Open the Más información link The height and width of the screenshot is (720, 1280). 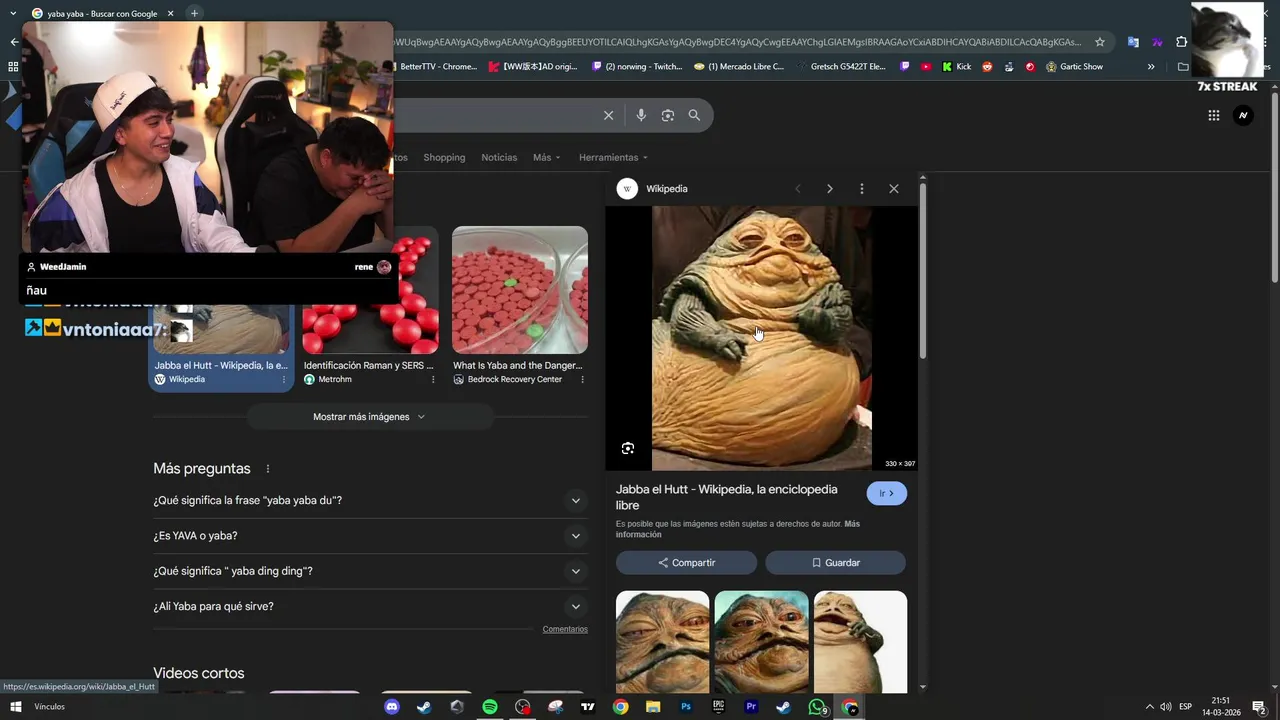point(738,529)
